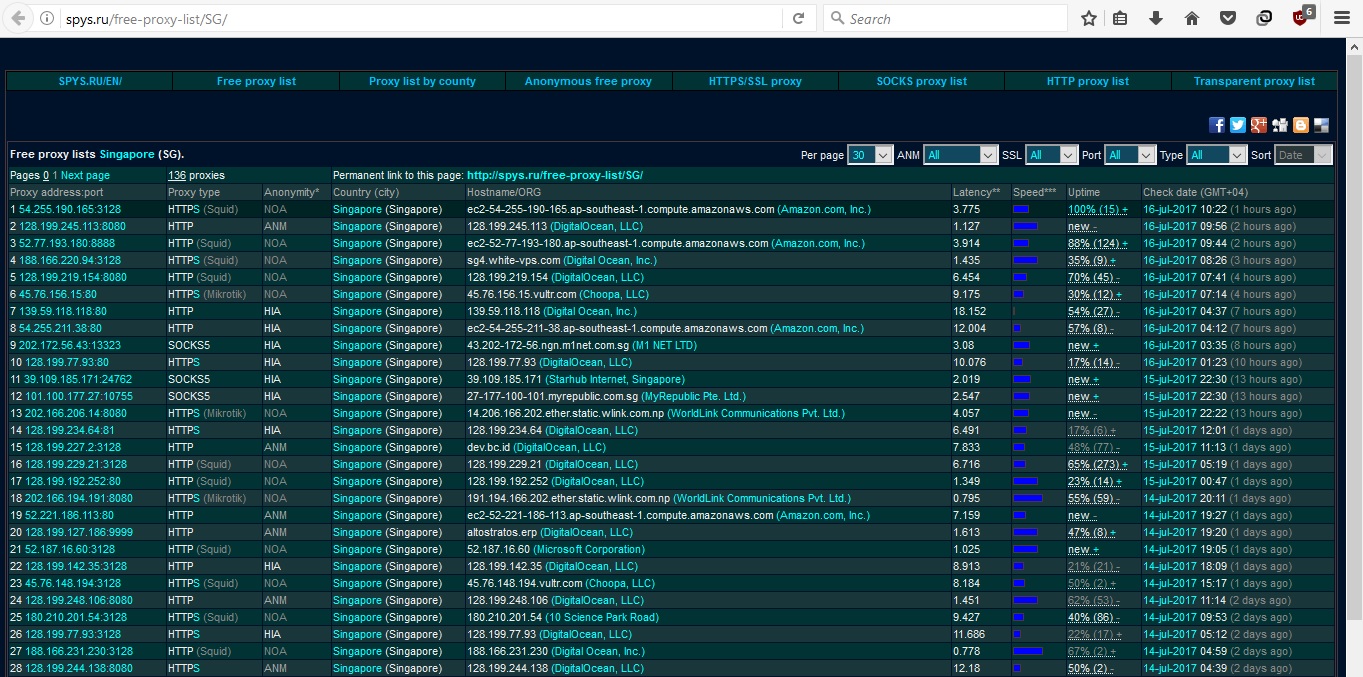Open the Proxy list by county menu
This screenshot has width=1363, height=677.
tap(422, 81)
